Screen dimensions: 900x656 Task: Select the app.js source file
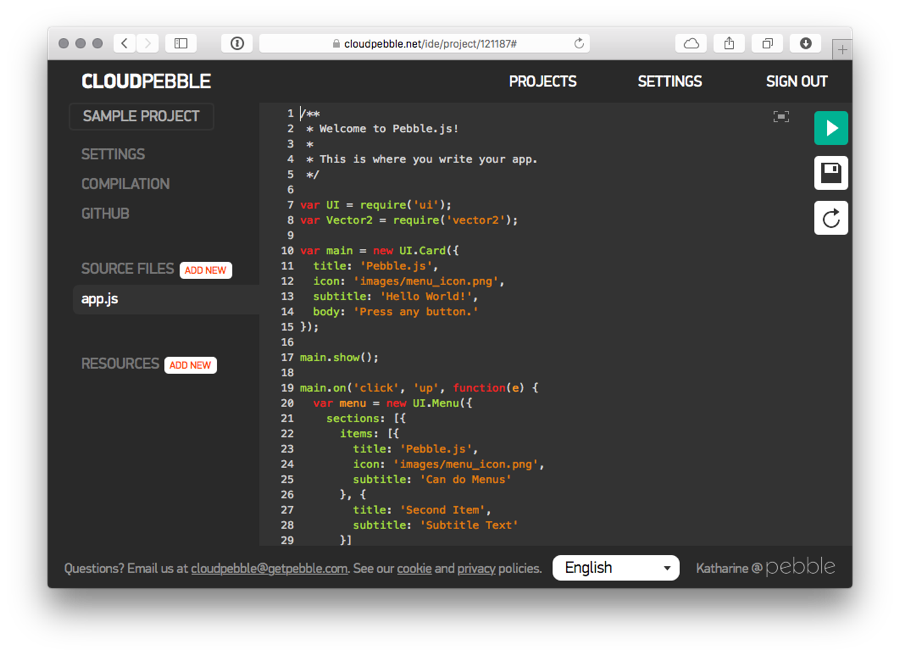tap(166, 299)
